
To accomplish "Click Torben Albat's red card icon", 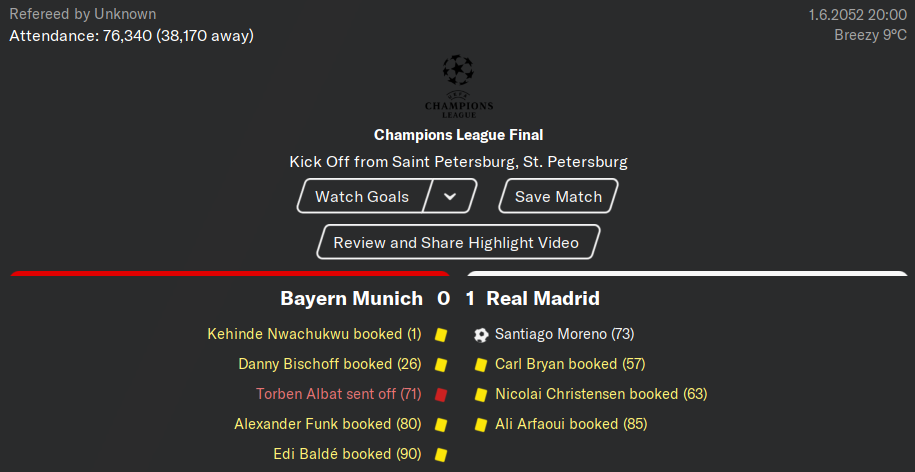I will click(x=441, y=394).
